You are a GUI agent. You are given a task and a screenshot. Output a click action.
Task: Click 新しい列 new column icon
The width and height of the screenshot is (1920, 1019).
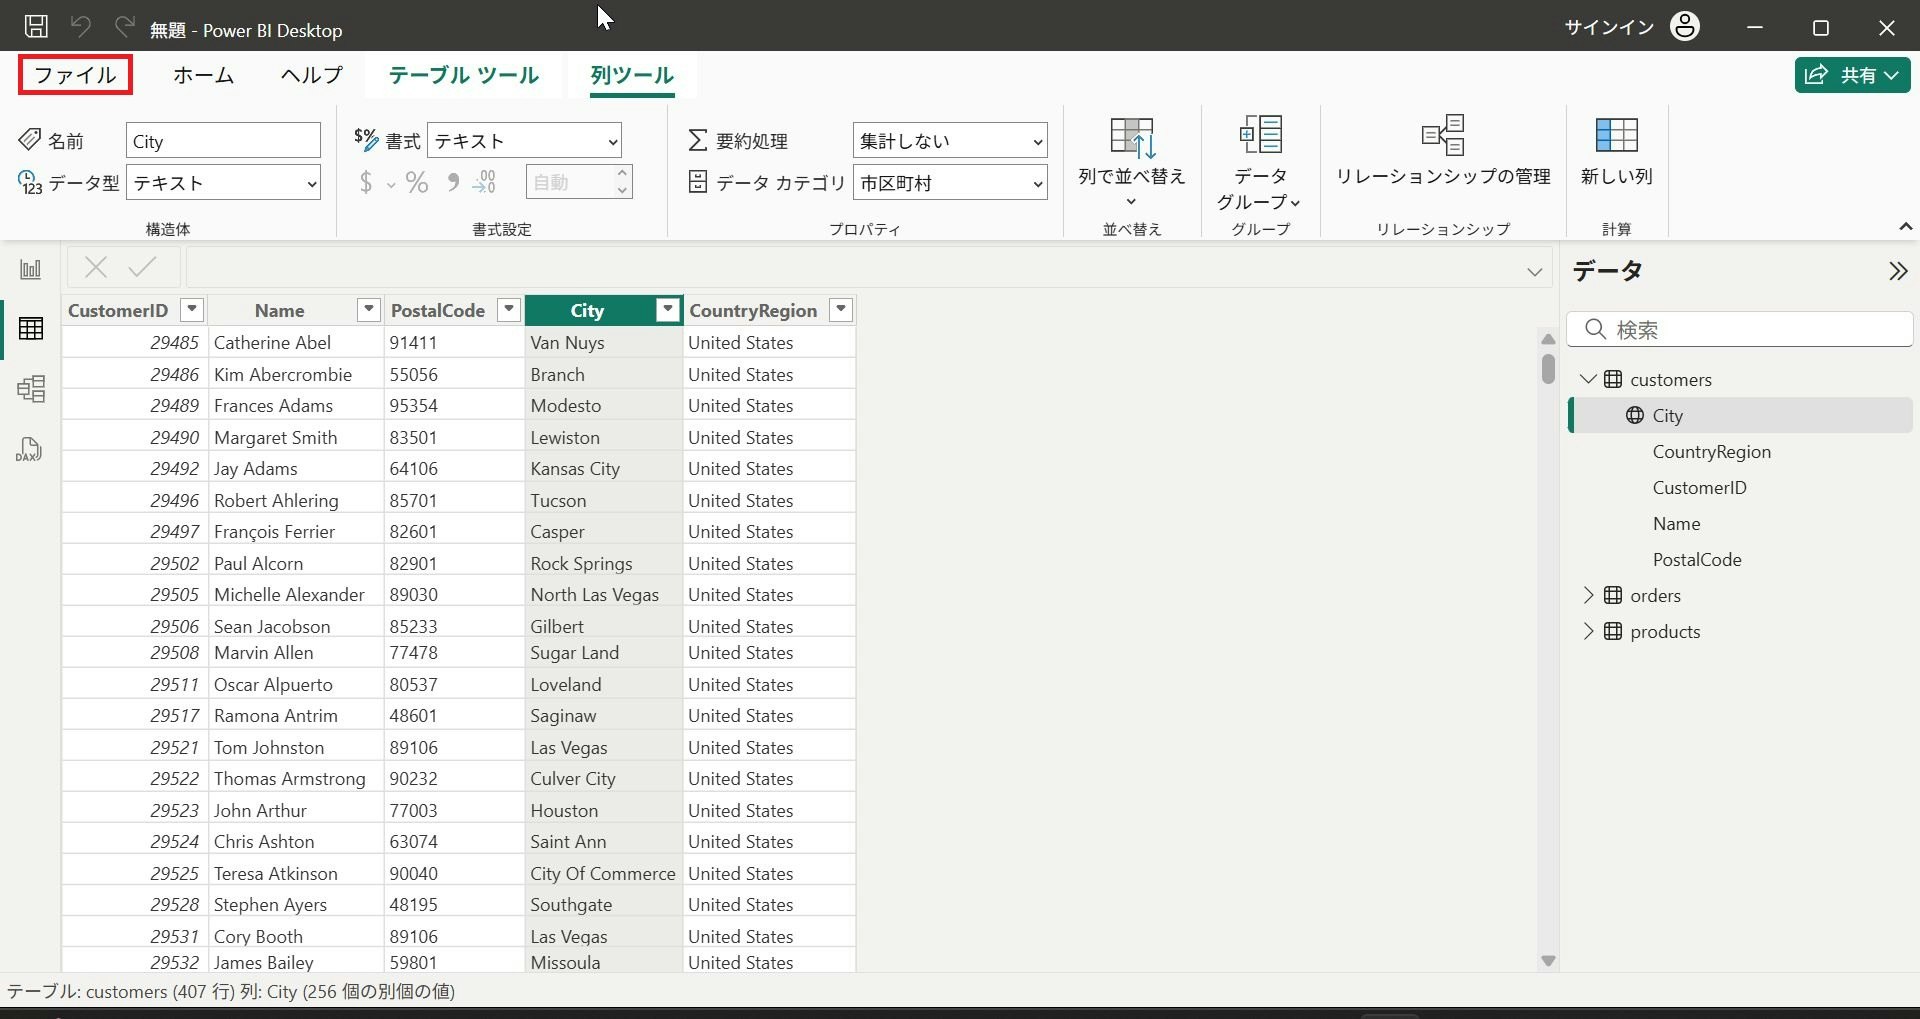(1616, 135)
